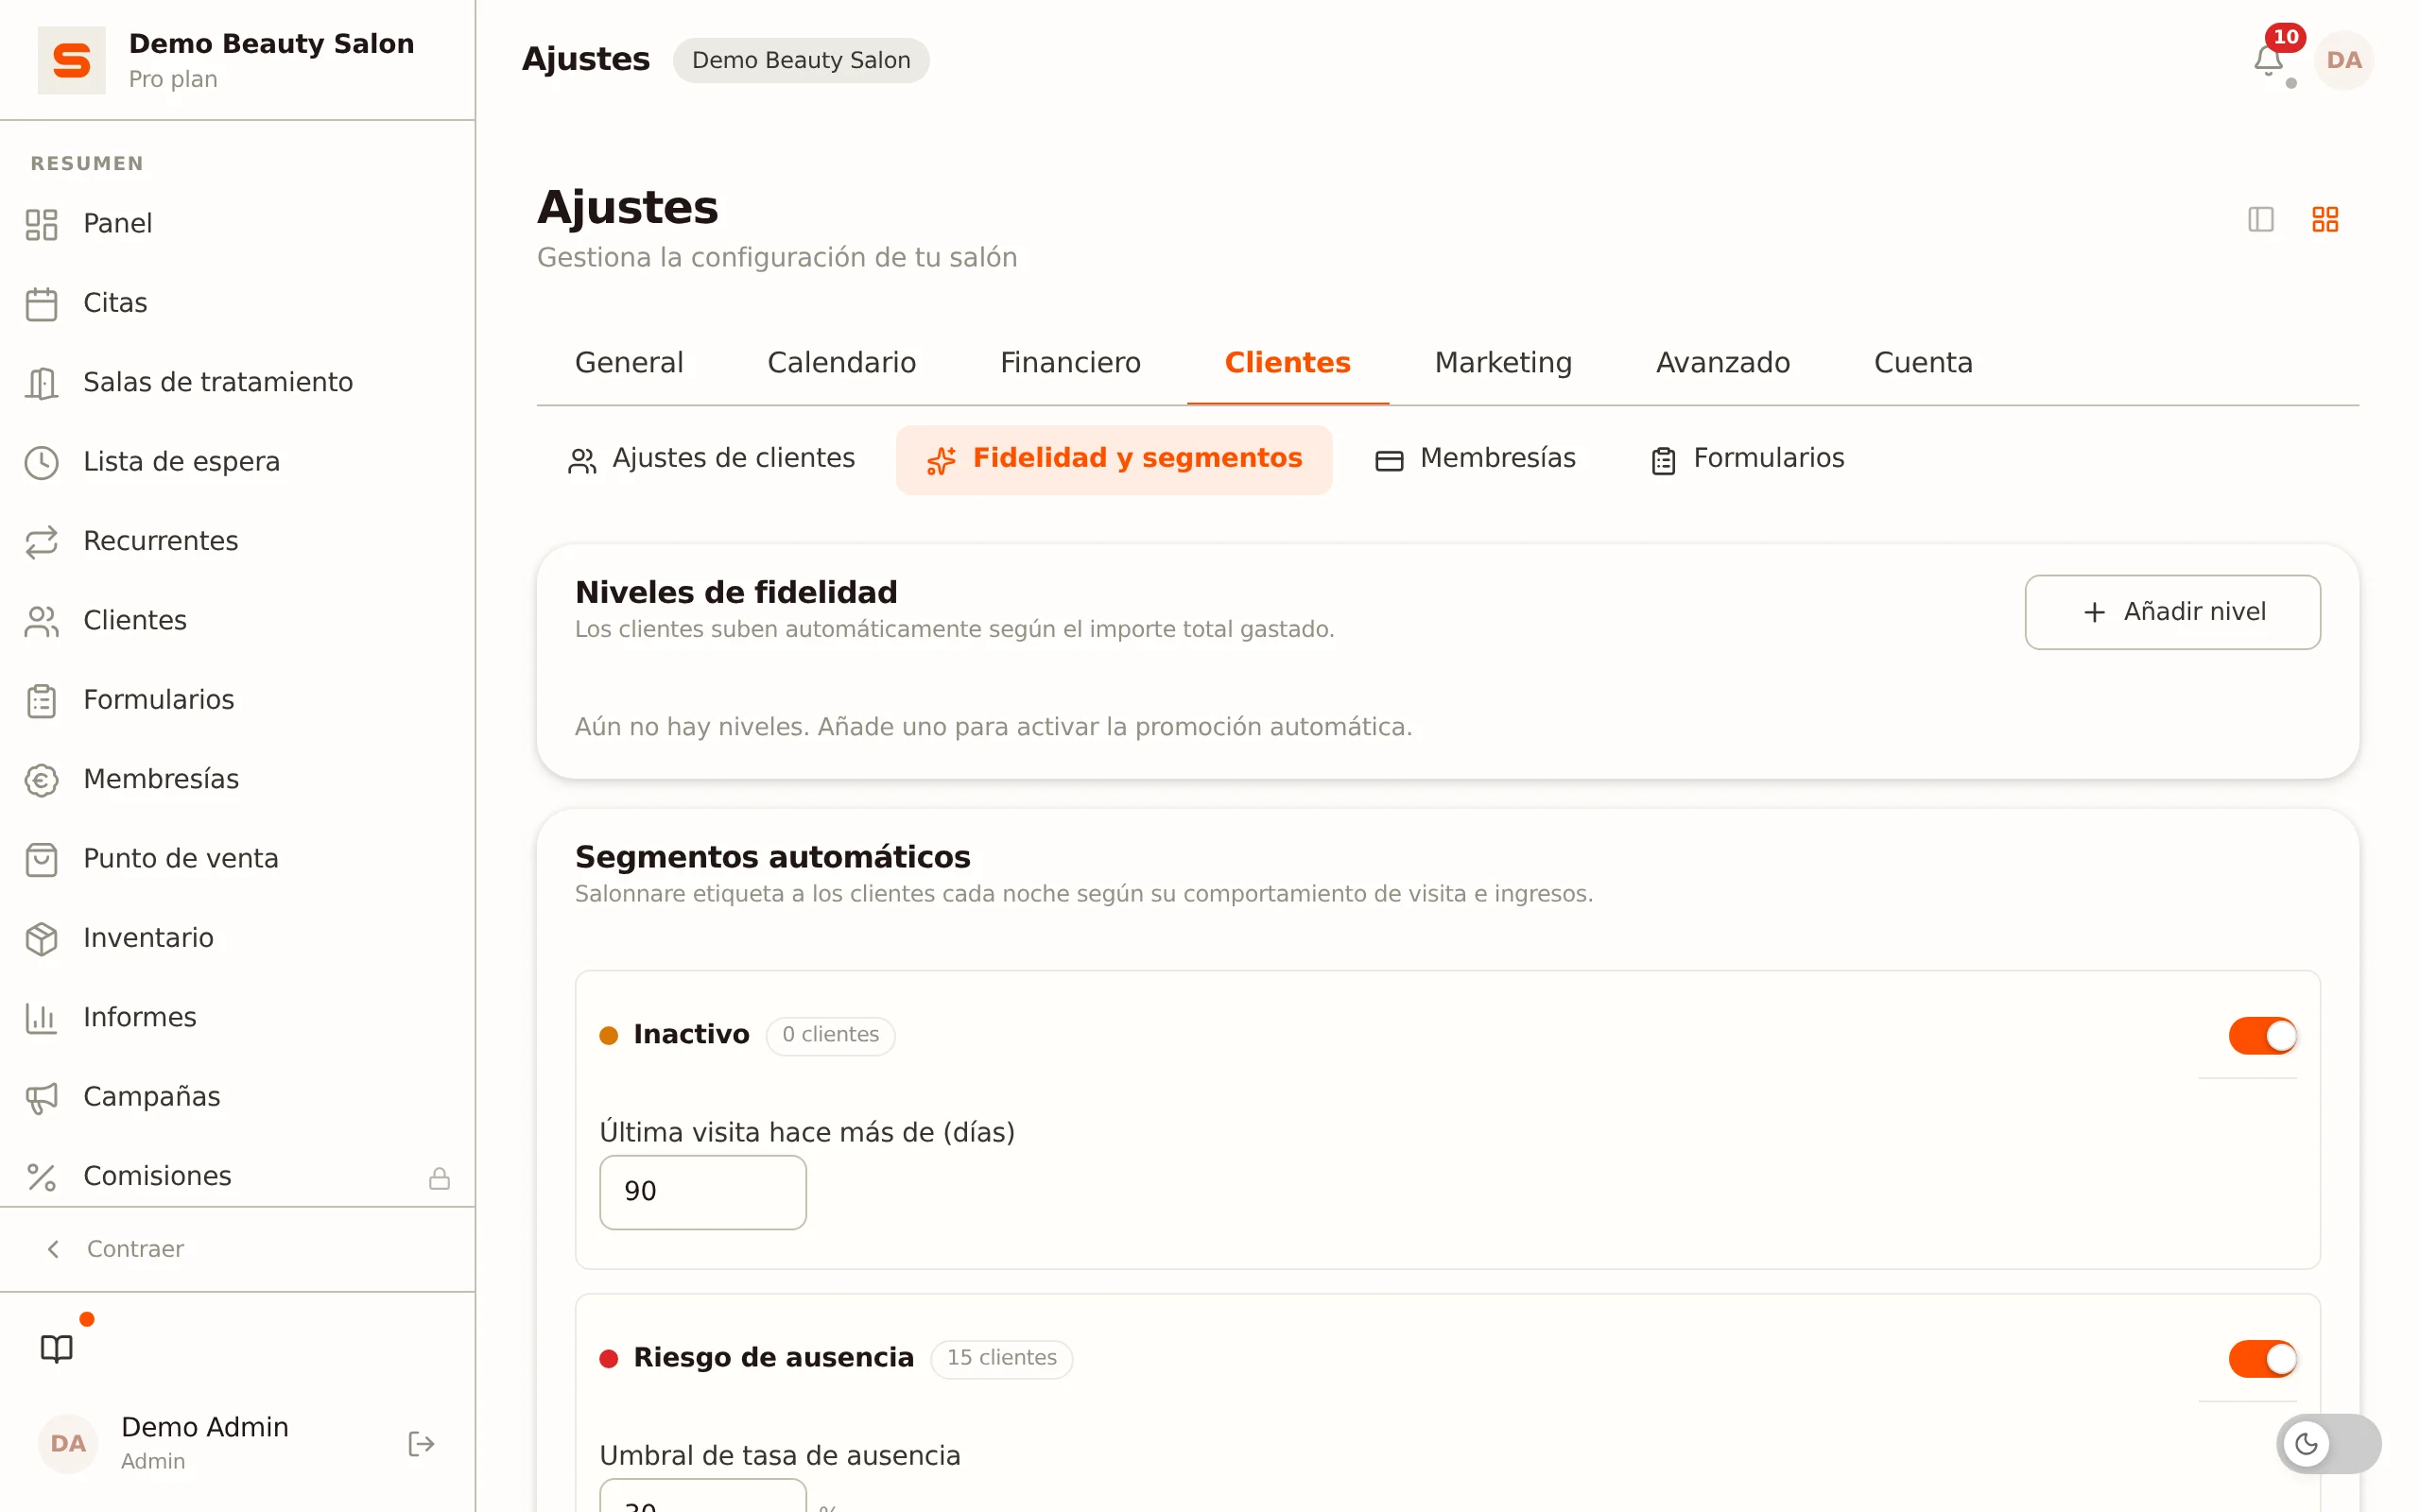Click the Clientes people icon in sidebar
The image size is (2420, 1512).
click(x=41, y=621)
